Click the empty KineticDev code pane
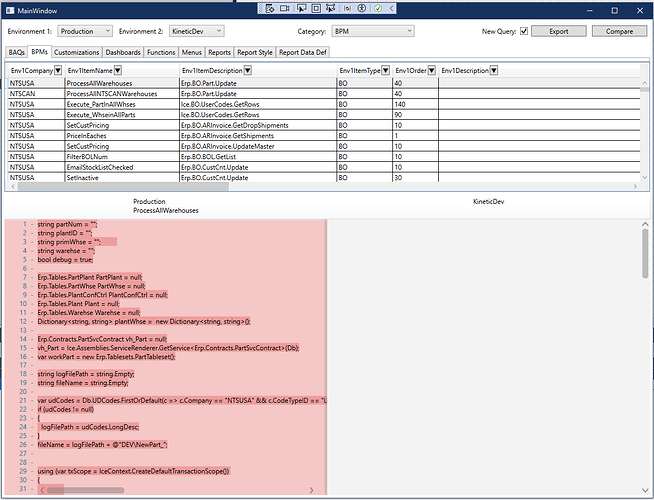The image size is (654, 500). click(x=484, y=357)
